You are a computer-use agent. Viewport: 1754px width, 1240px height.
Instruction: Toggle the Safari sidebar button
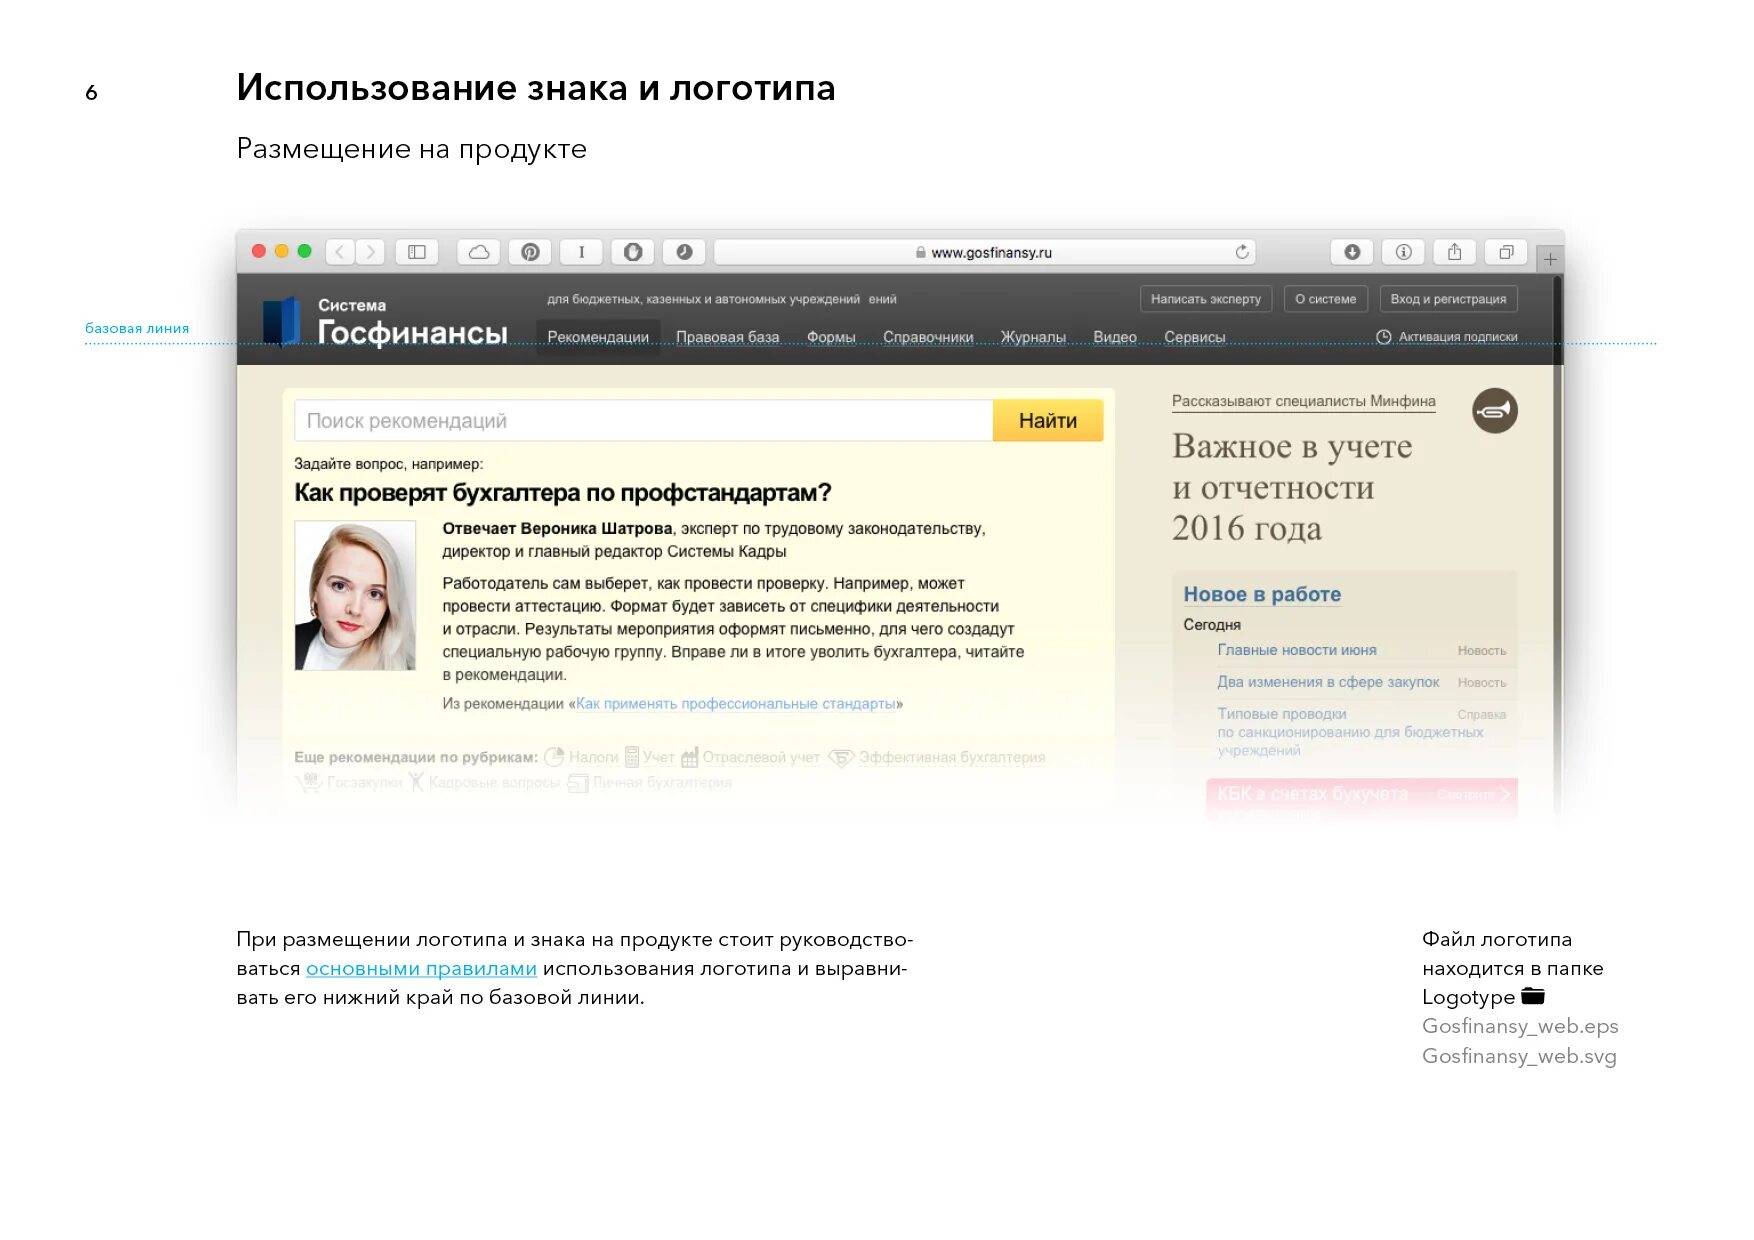click(x=417, y=252)
